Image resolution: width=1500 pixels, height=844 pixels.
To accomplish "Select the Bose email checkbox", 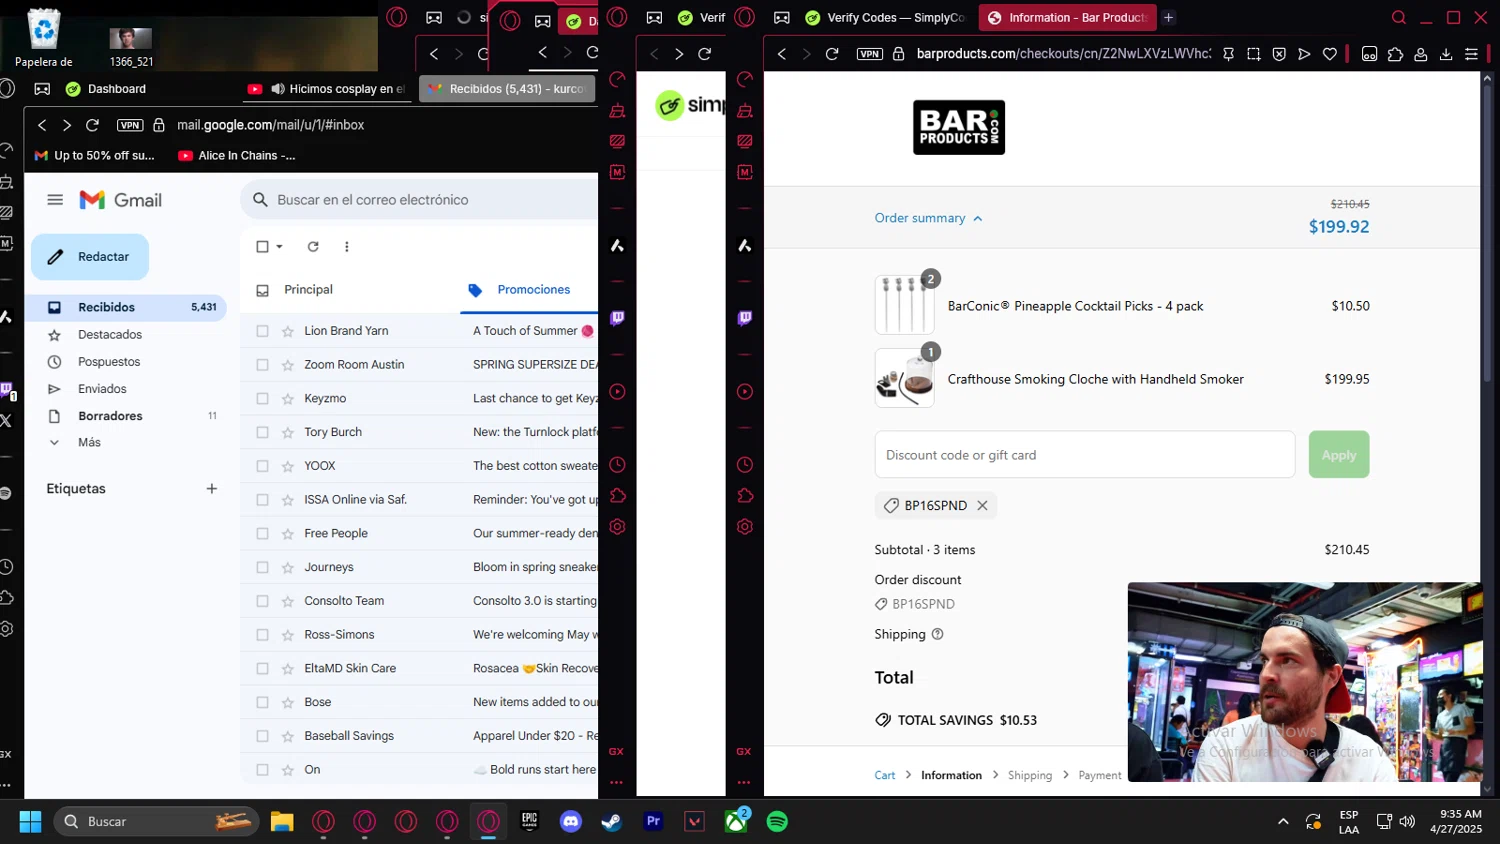I will pos(262,702).
